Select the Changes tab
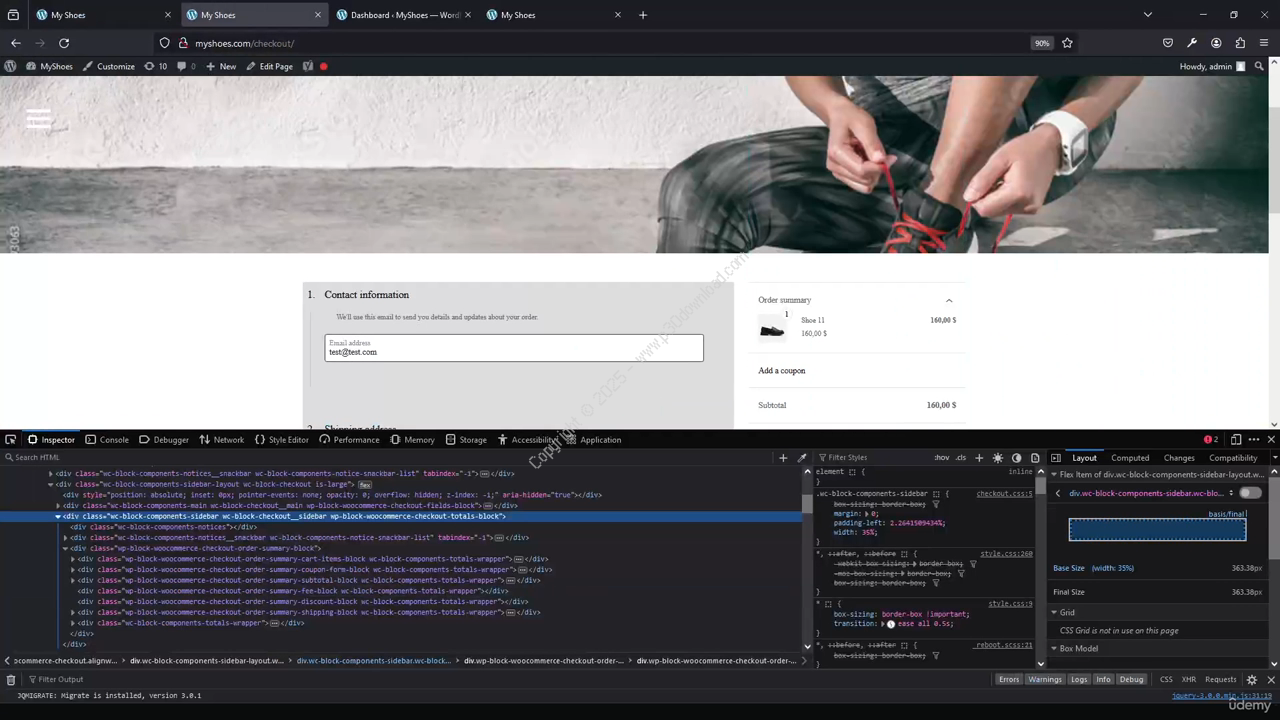The width and height of the screenshot is (1280, 720). [x=1179, y=457]
